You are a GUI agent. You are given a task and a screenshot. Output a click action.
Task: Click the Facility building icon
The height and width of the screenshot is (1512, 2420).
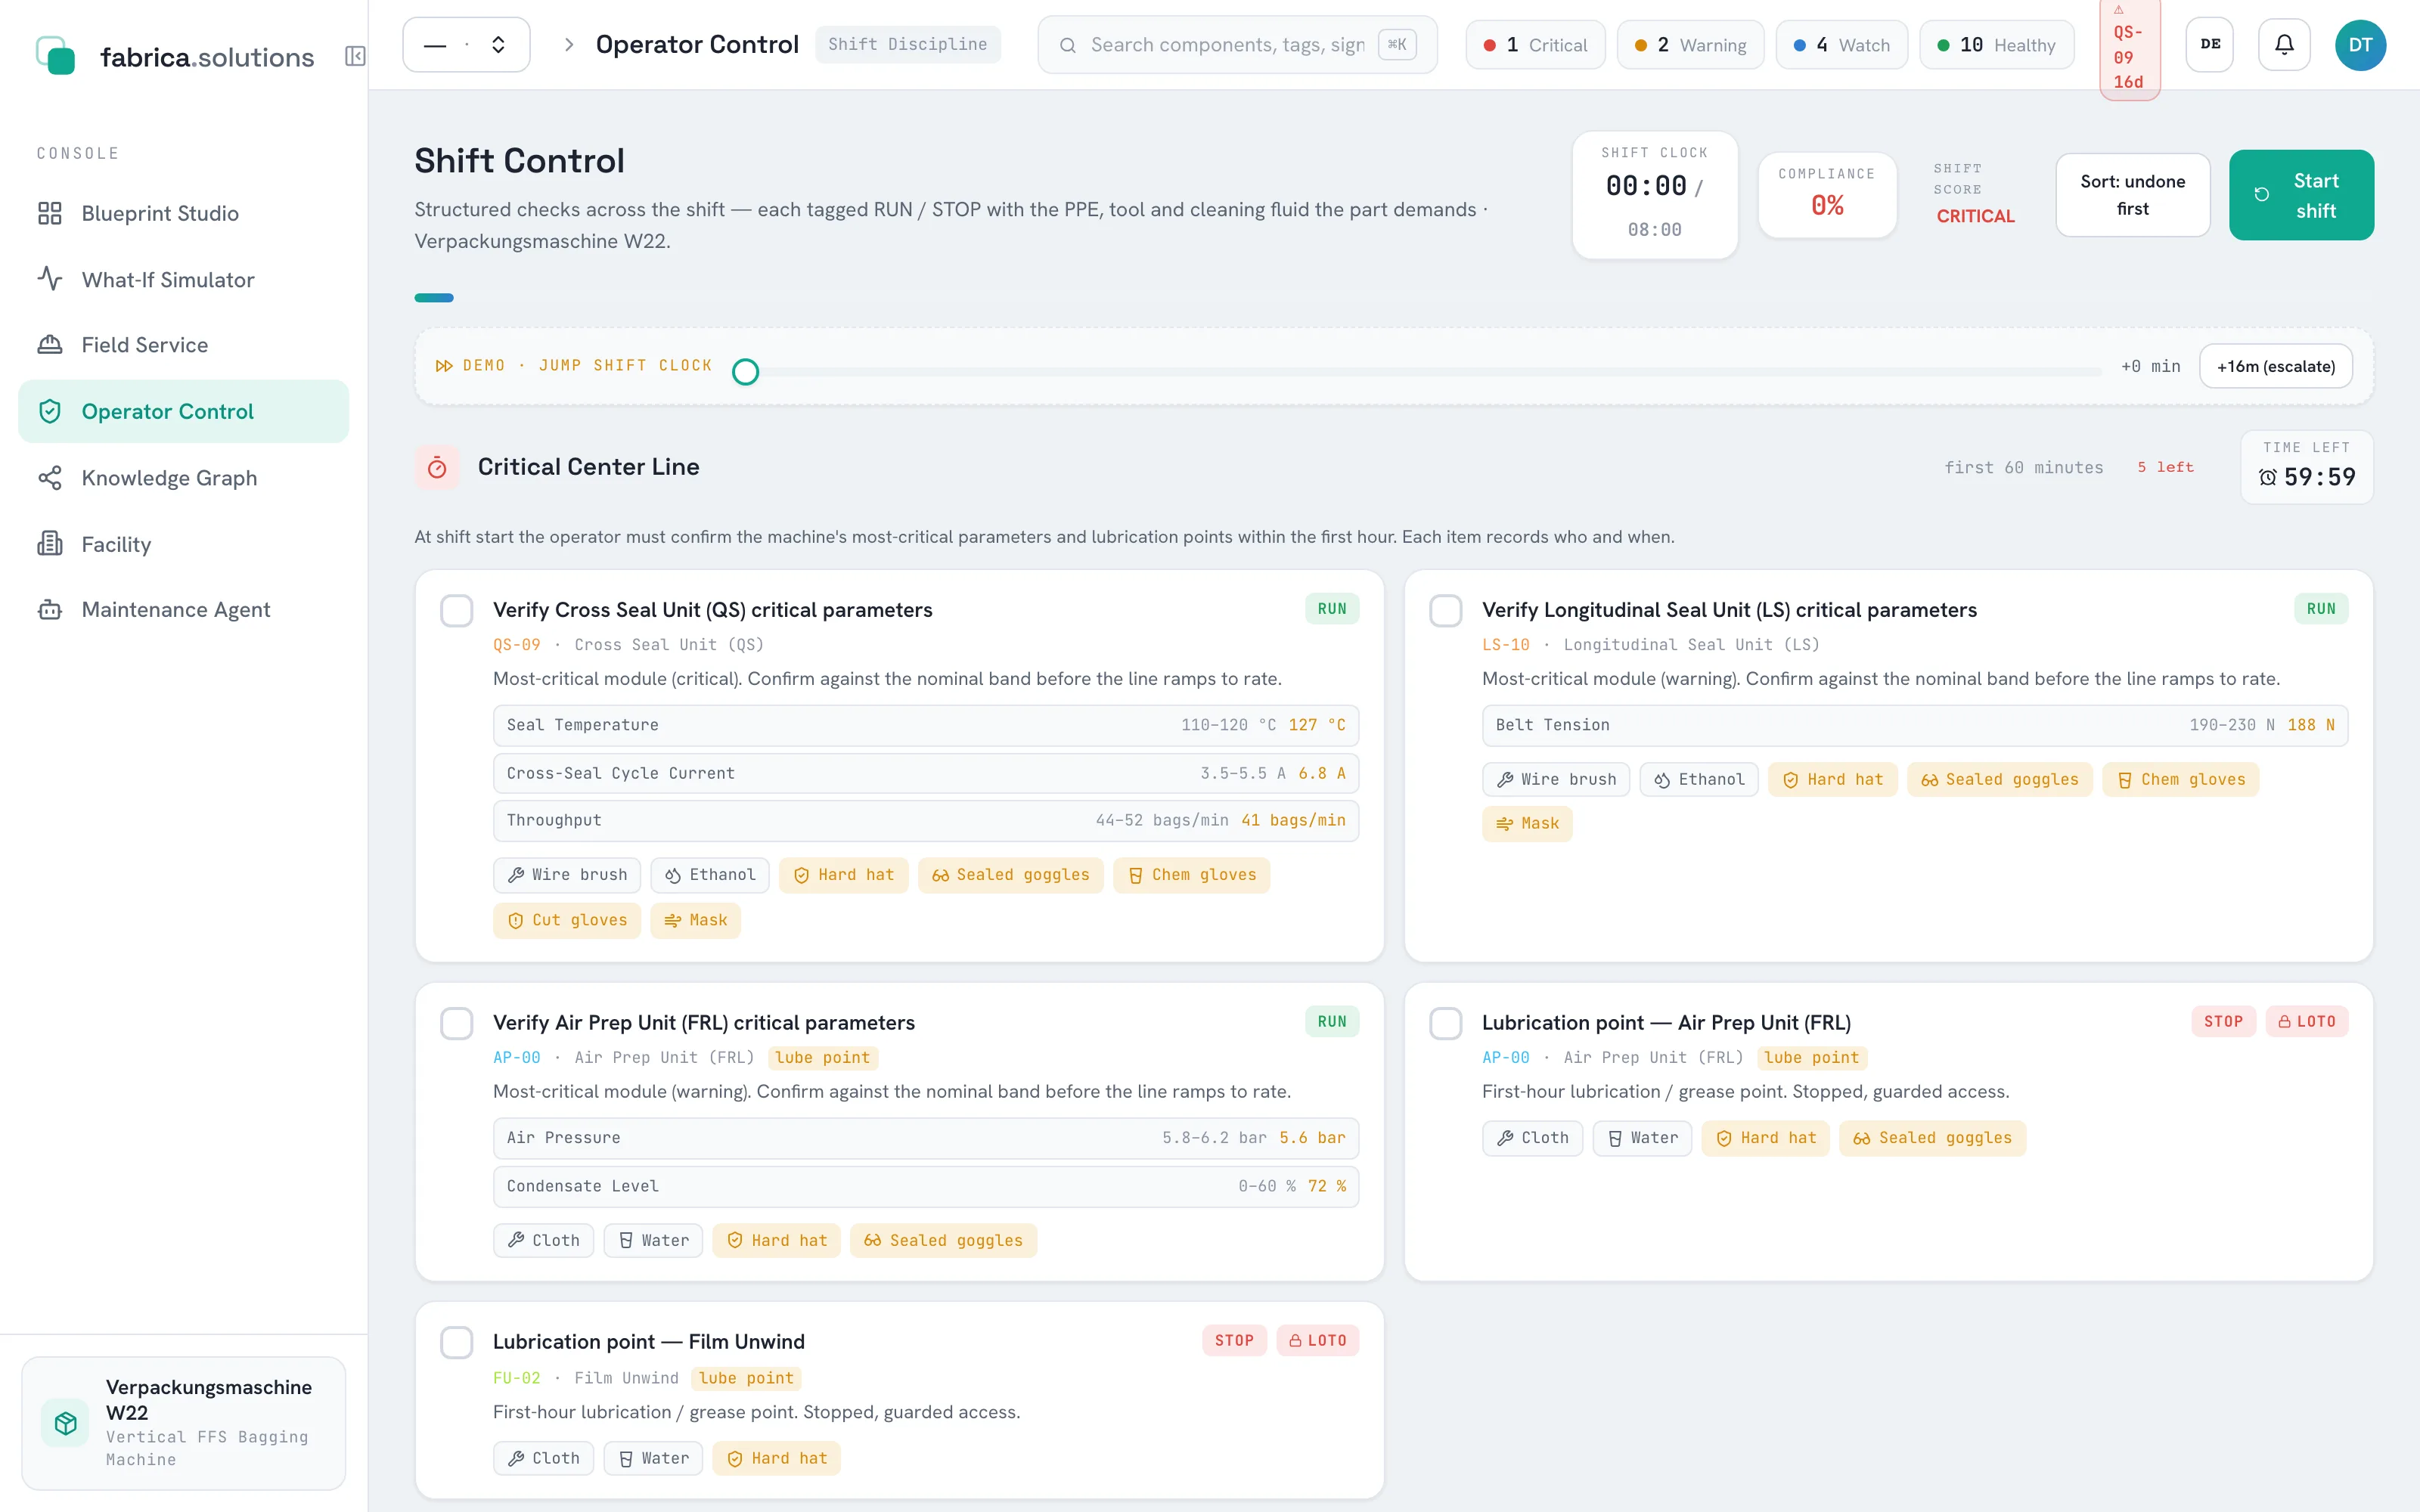[50, 544]
